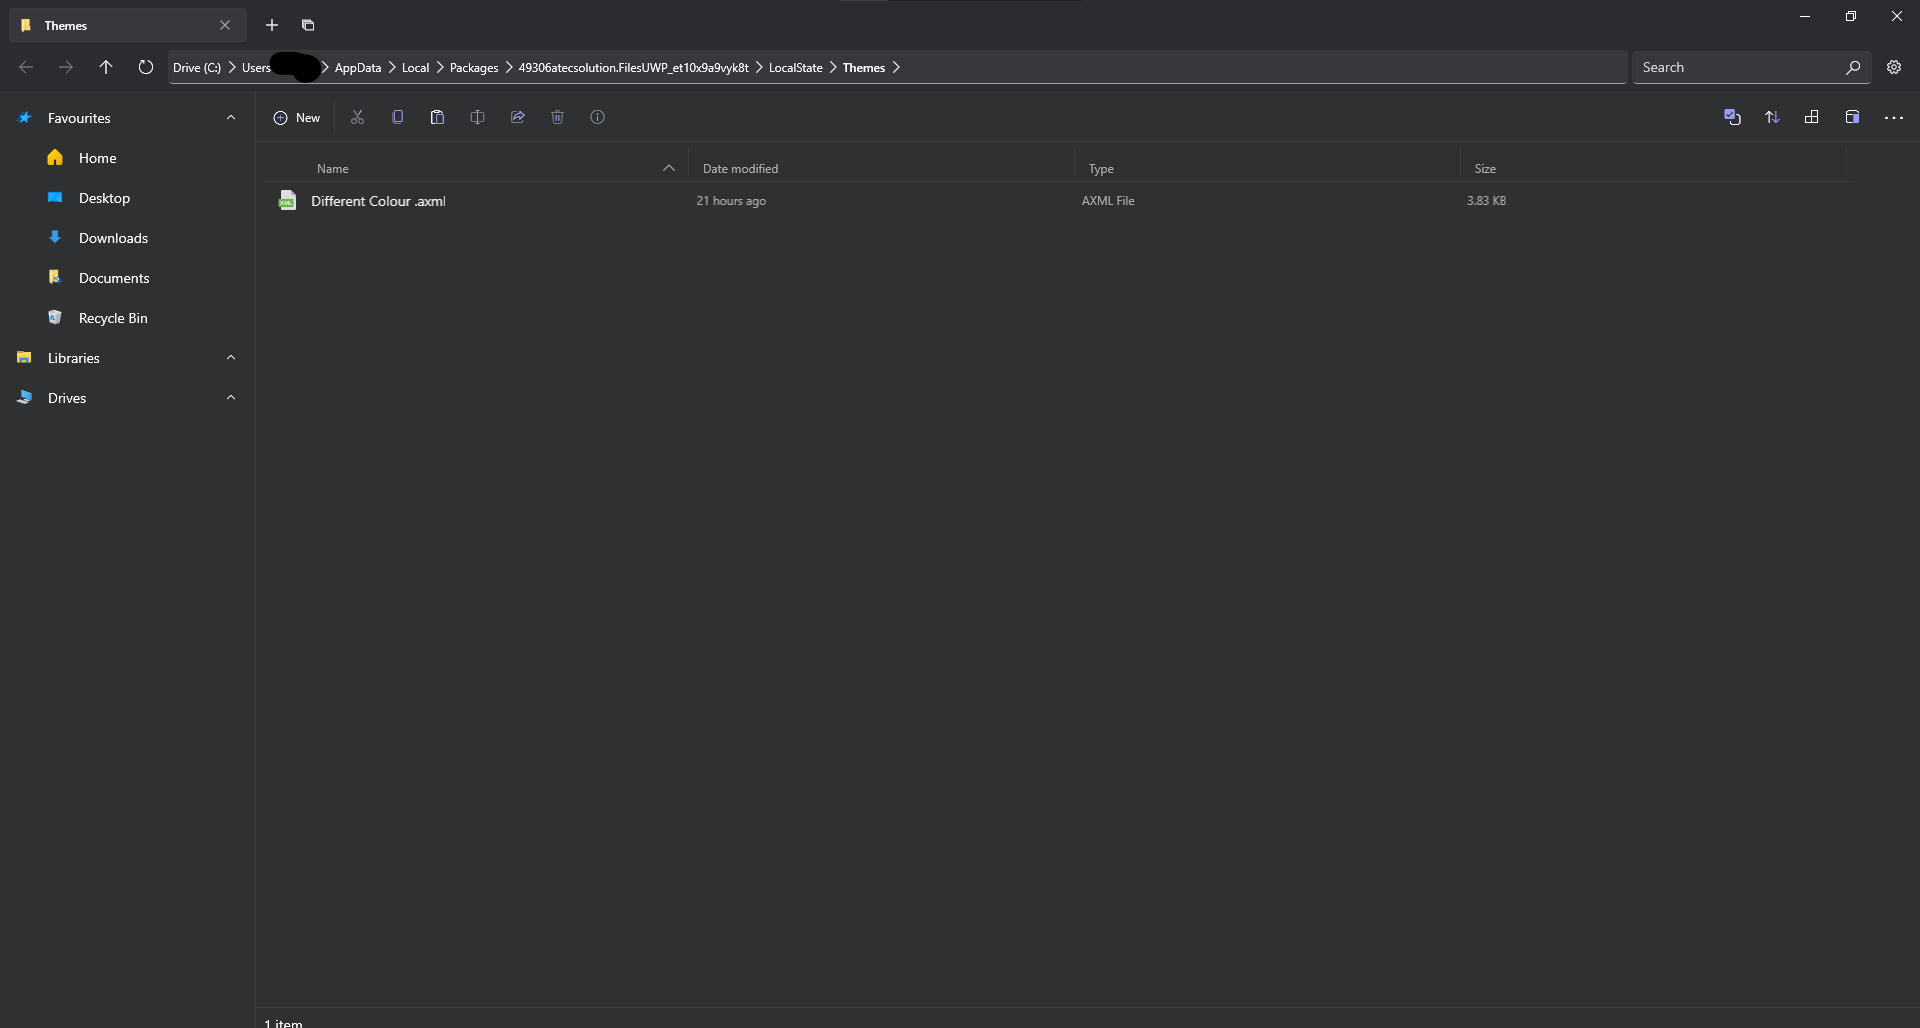Click the search magnifier icon

pyautogui.click(x=1852, y=67)
